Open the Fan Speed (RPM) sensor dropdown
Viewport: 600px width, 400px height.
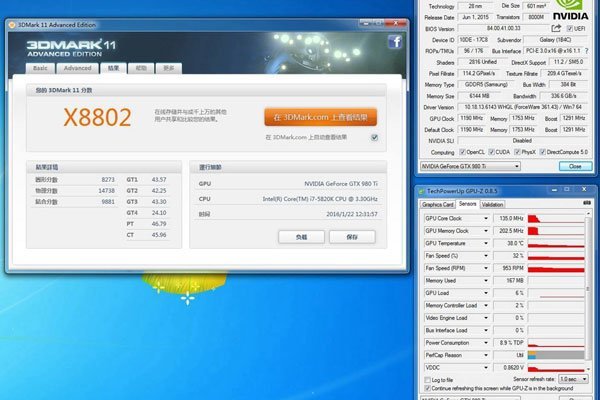486,268
